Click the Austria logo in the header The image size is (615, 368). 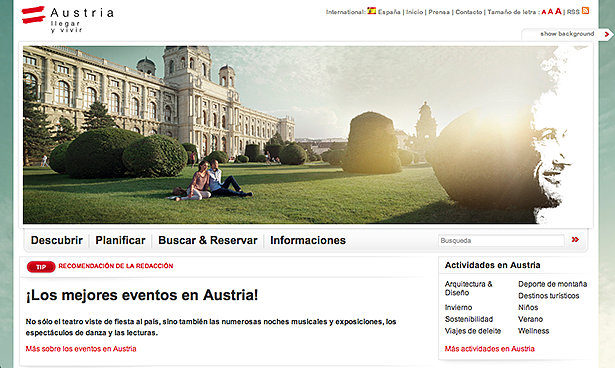click(x=67, y=19)
